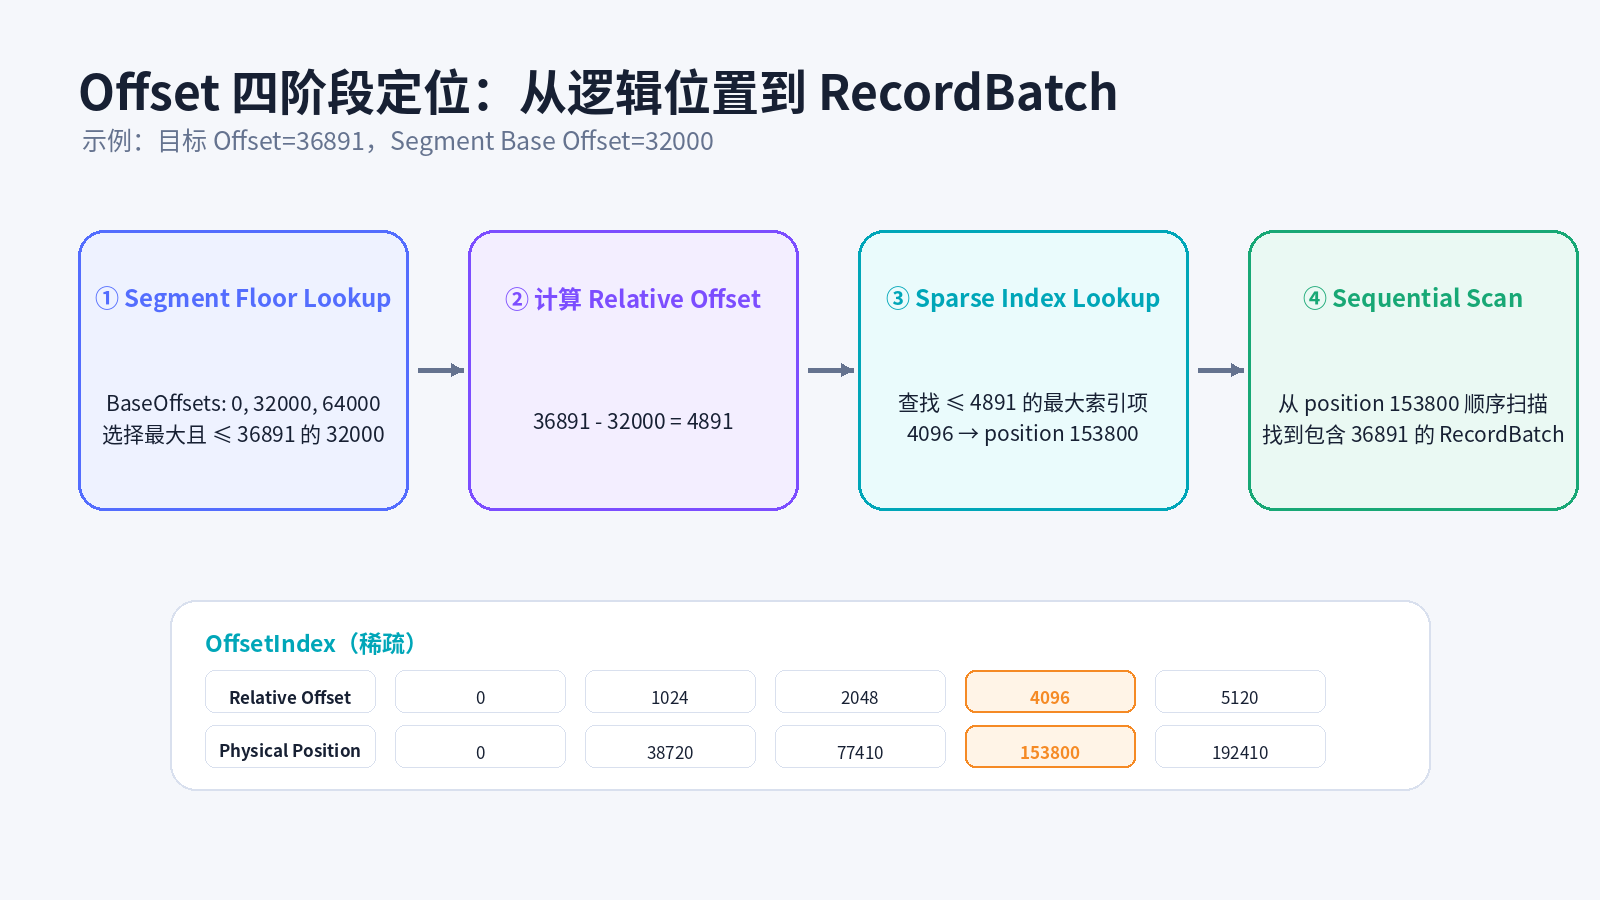The width and height of the screenshot is (1600, 900).
Task: Select the 192410 position cell
Action: point(1240,747)
